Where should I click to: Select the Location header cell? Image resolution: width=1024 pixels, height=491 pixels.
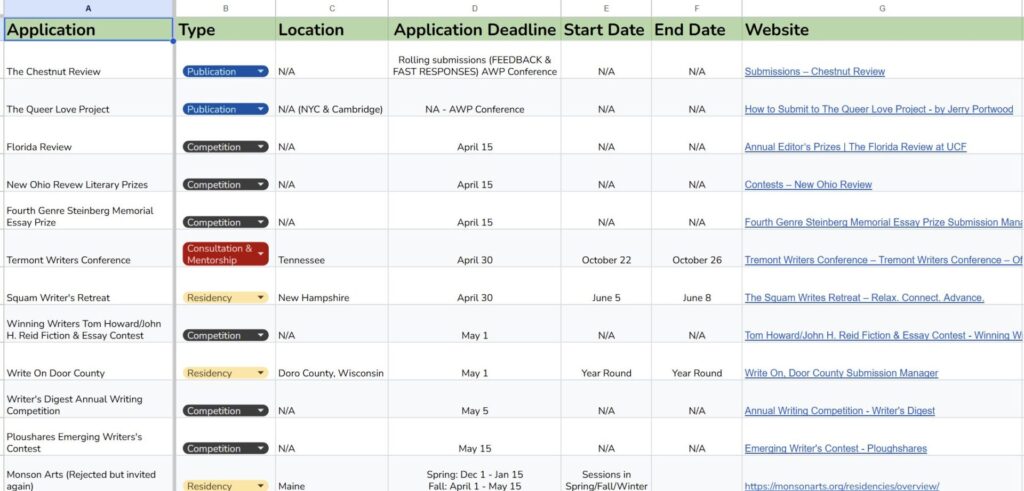(x=332, y=29)
